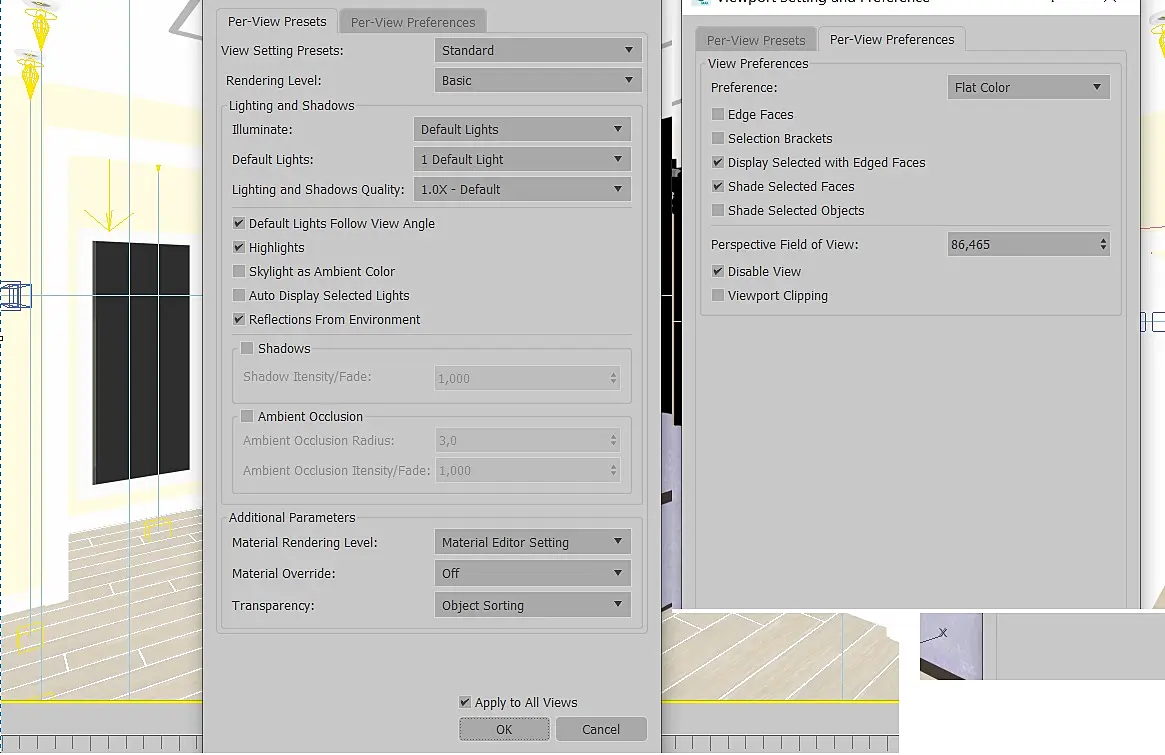
Task: Enable Skylight as Ambient Color
Action: click(x=238, y=271)
